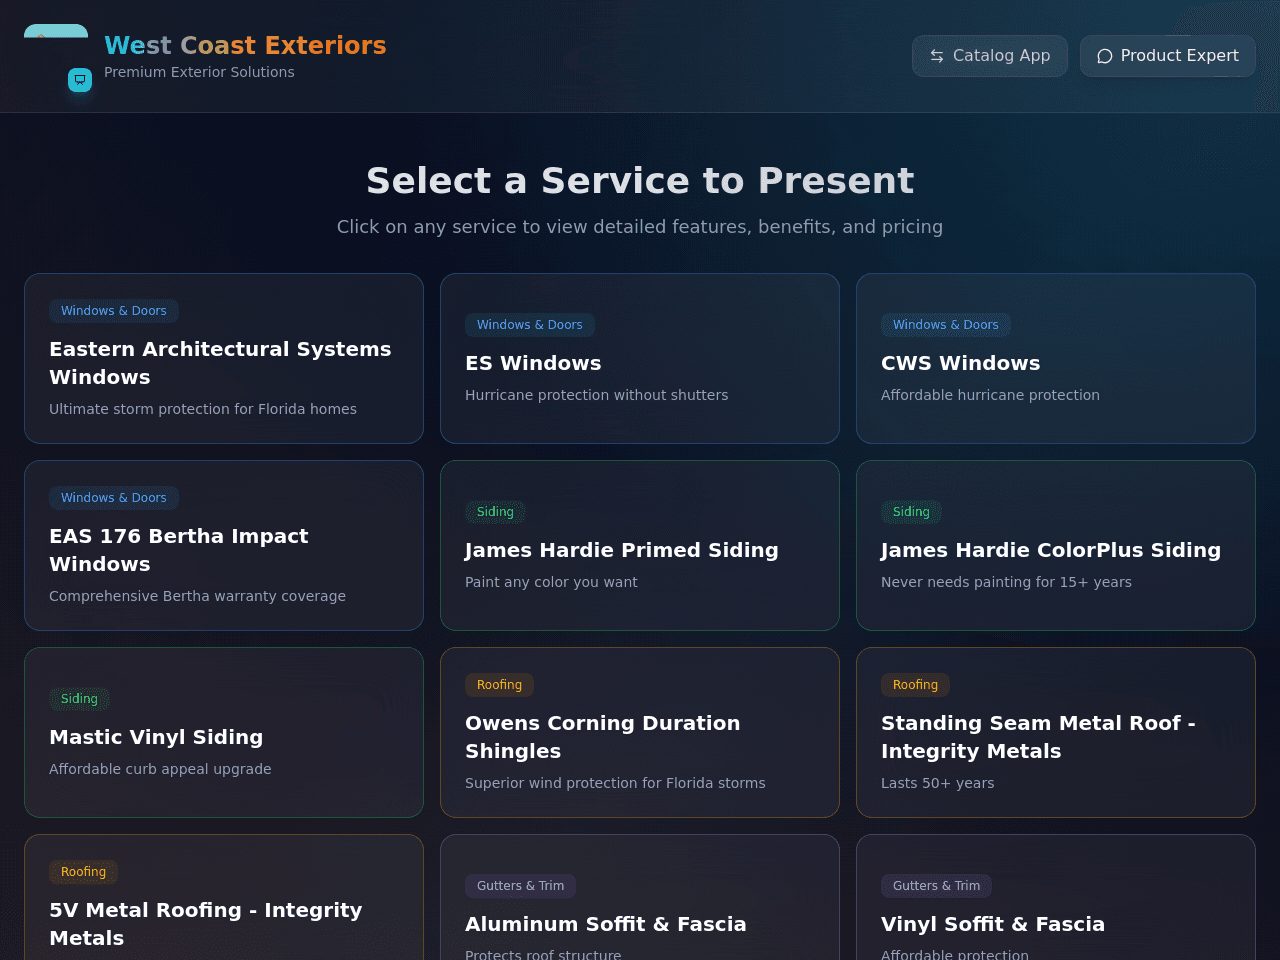The width and height of the screenshot is (1280, 960).
Task: Select the Aluminum Soffit & Fascia card
Action: [640, 897]
